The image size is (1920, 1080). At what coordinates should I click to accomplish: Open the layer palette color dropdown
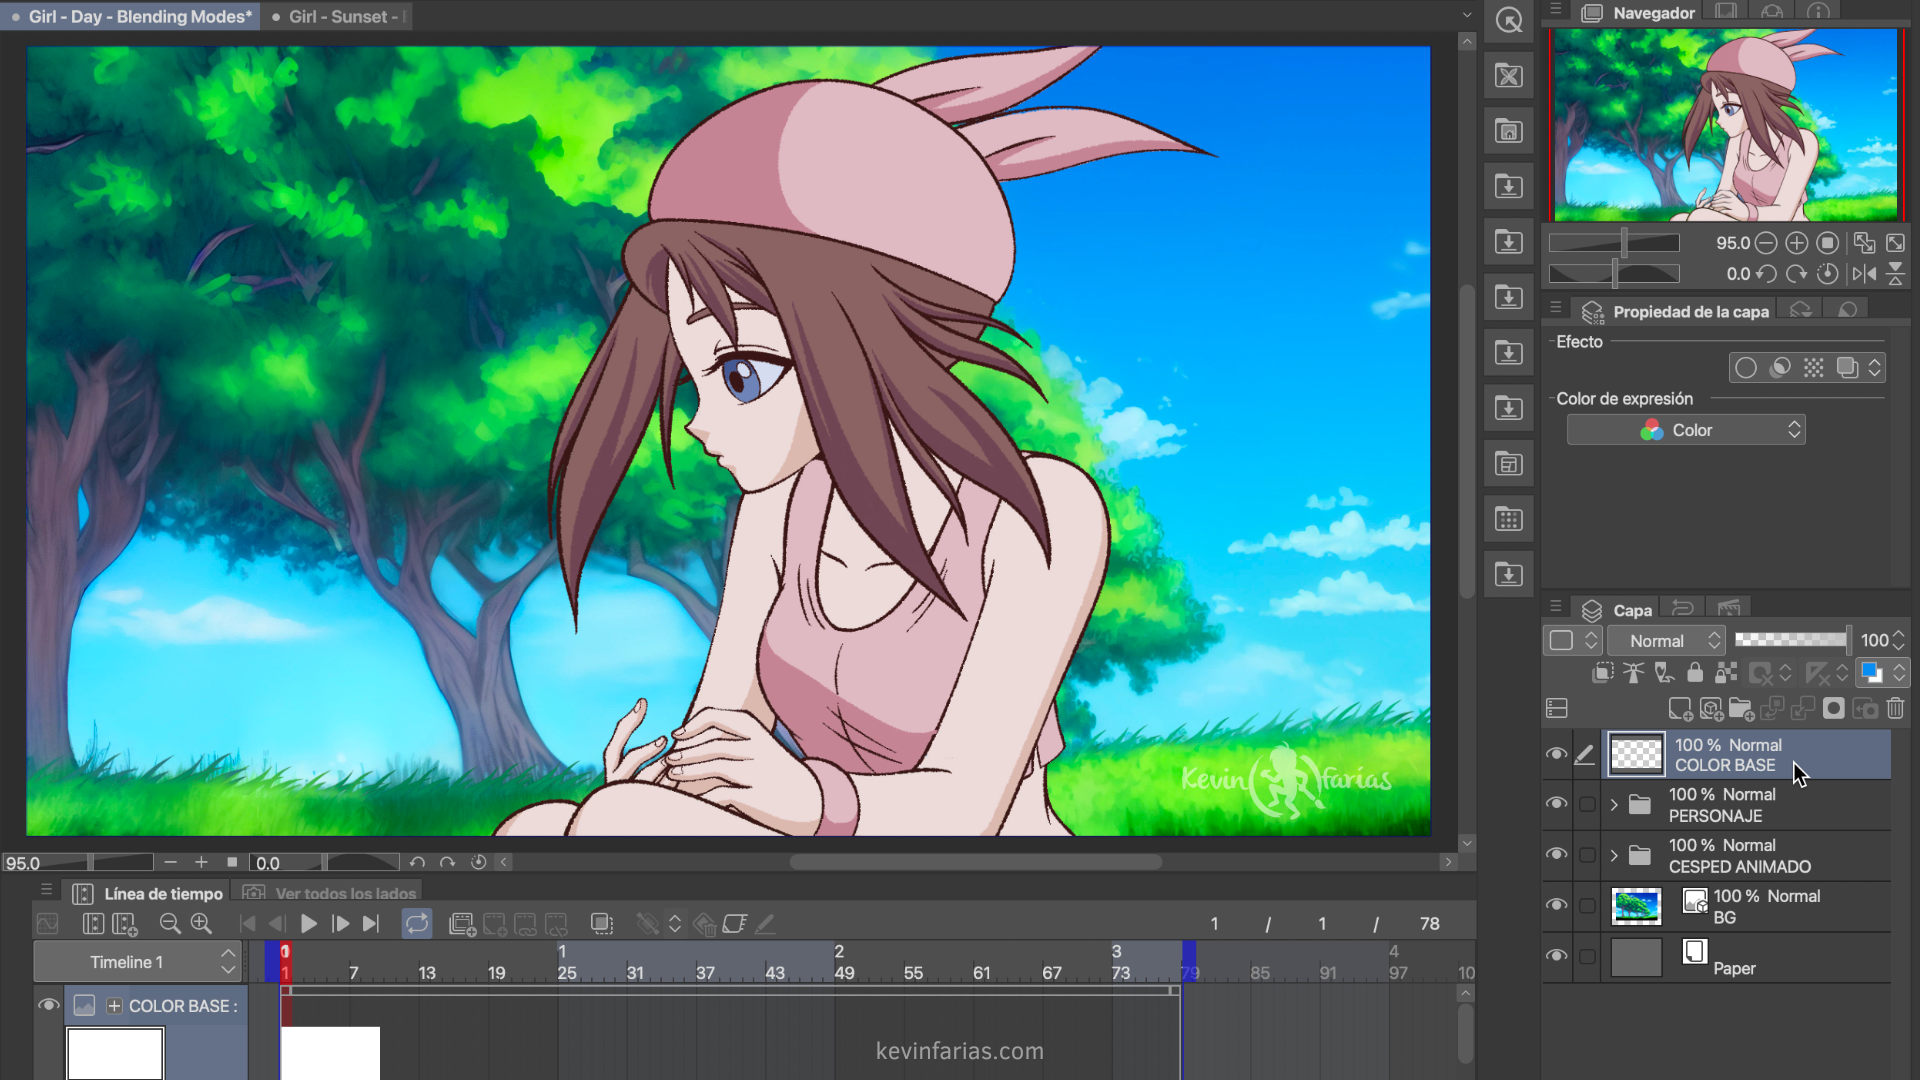(1574, 641)
